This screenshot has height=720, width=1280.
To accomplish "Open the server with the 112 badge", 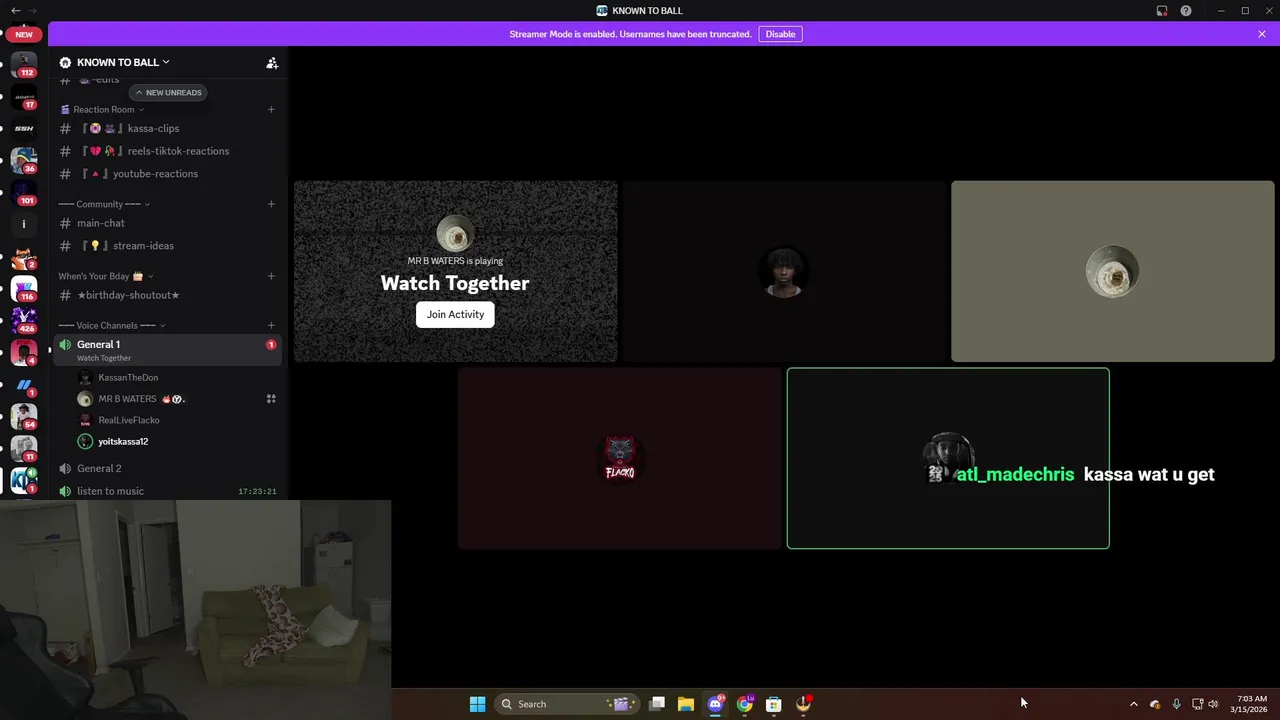I will (24, 64).
